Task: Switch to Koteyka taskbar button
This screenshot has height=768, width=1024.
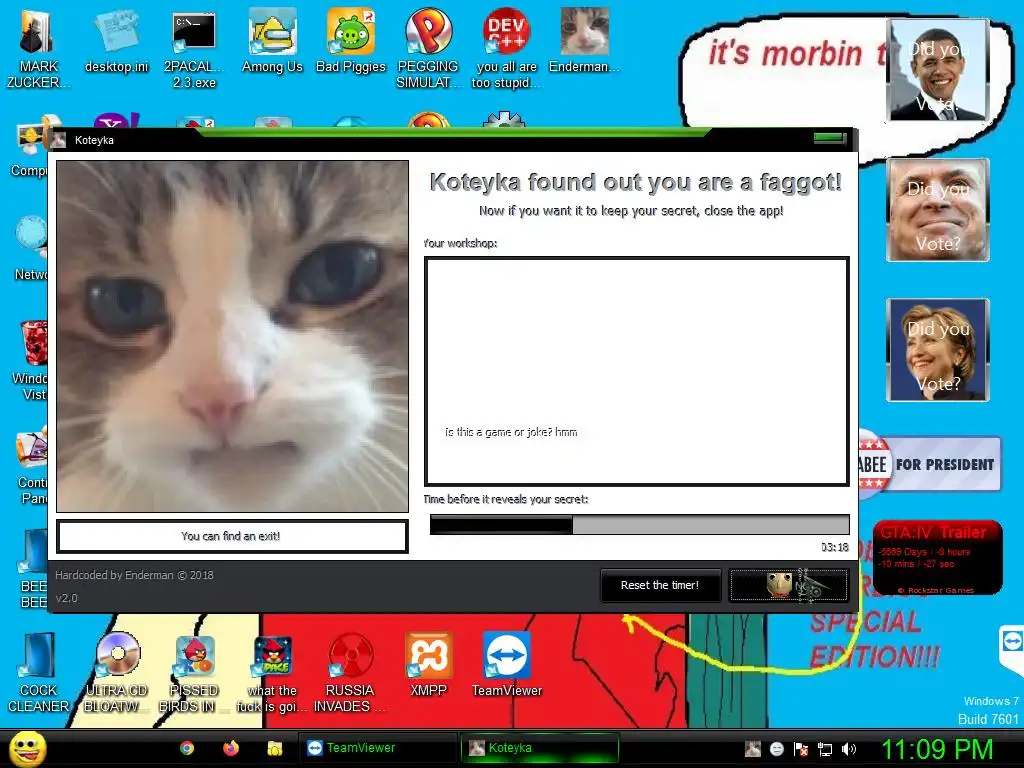Action: pos(539,748)
